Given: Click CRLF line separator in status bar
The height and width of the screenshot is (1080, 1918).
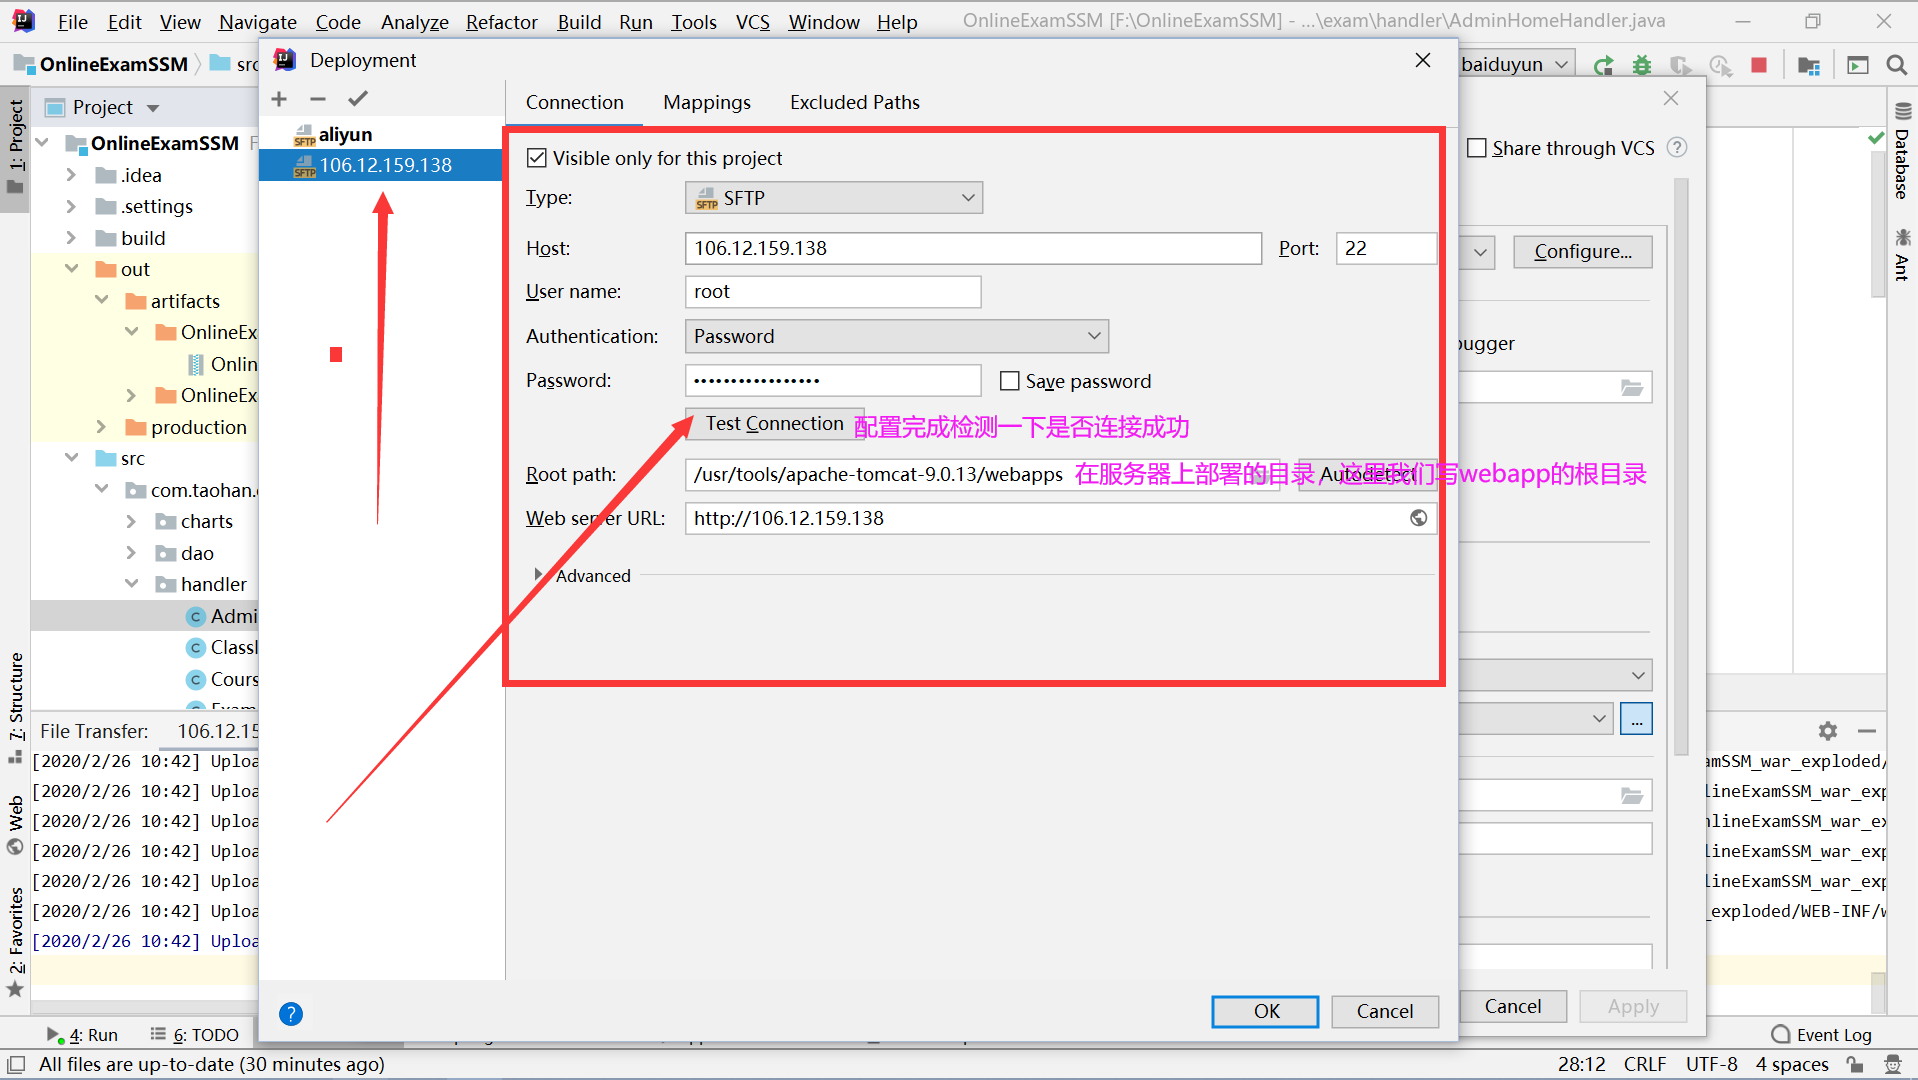Looking at the screenshot, I should pyautogui.click(x=1645, y=1065).
